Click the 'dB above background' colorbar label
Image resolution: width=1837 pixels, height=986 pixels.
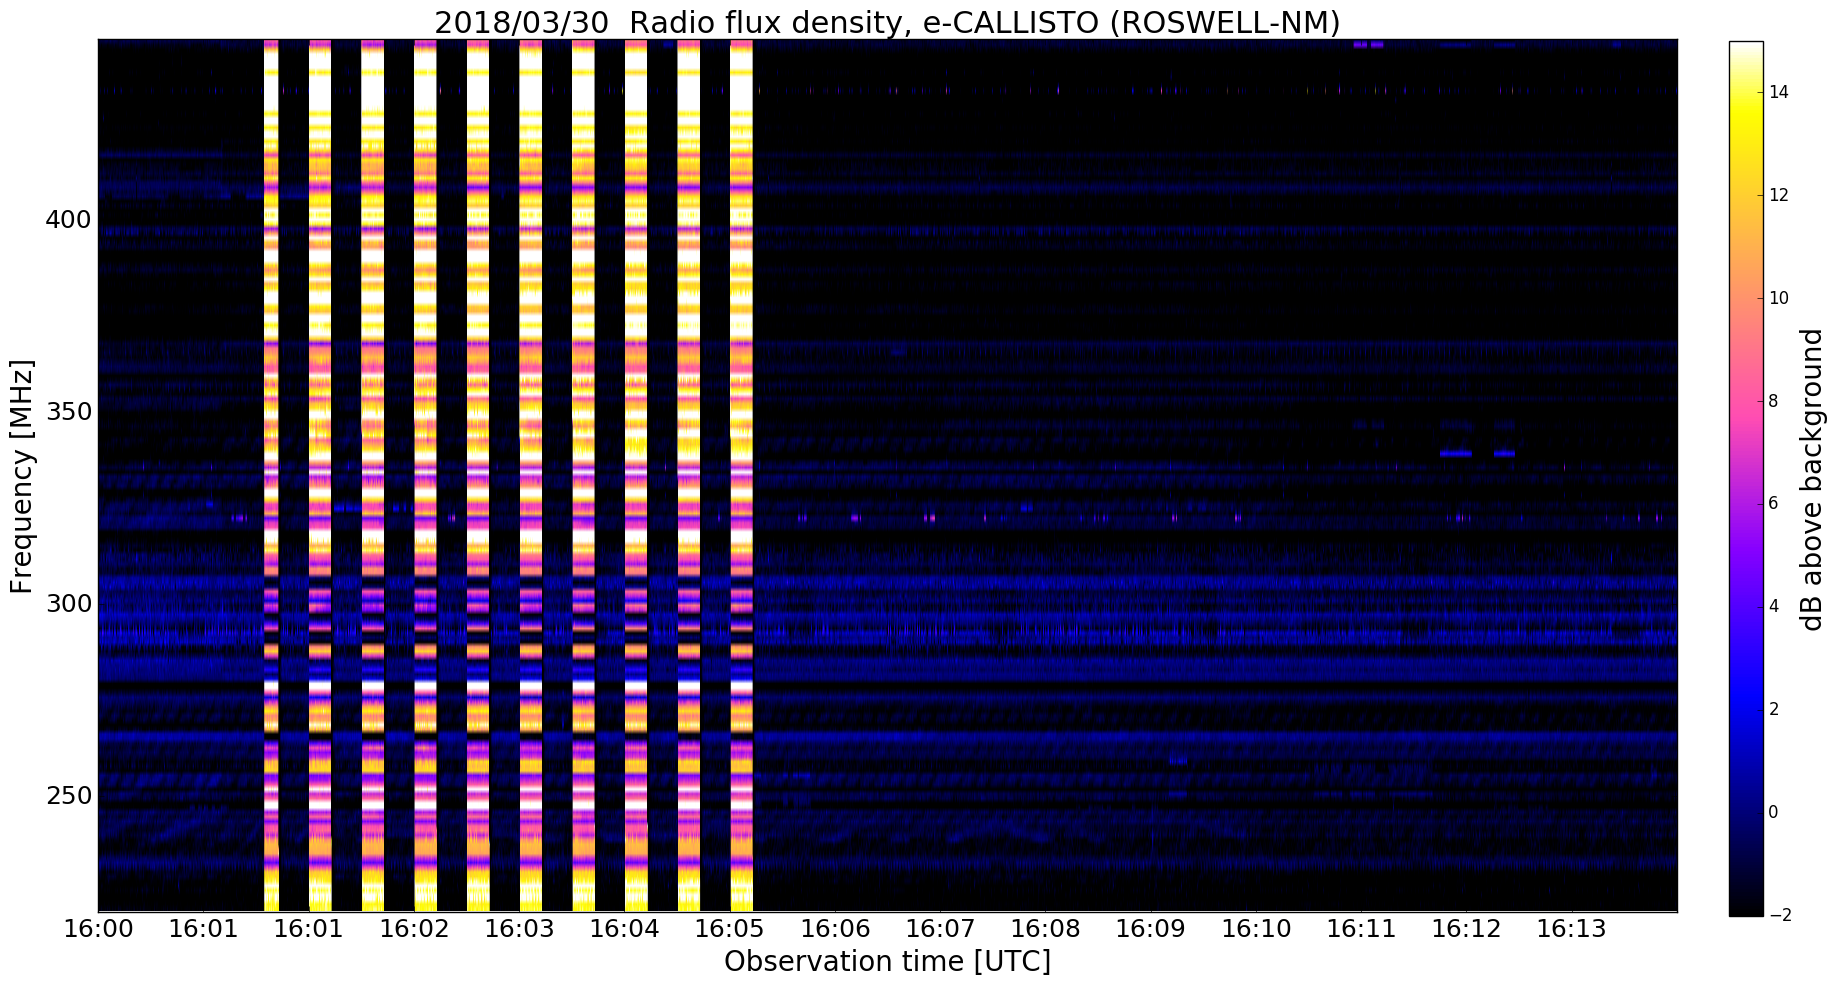(1811, 479)
